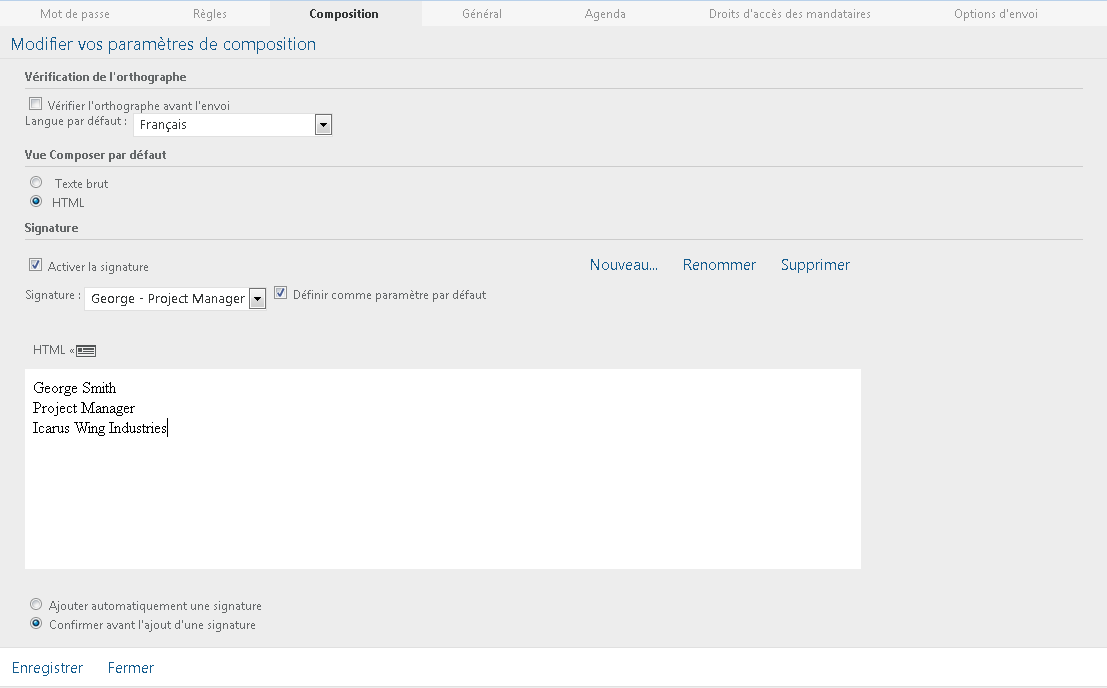The width and height of the screenshot is (1107, 688).
Task: Open the Général settings tab
Action: click(481, 14)
